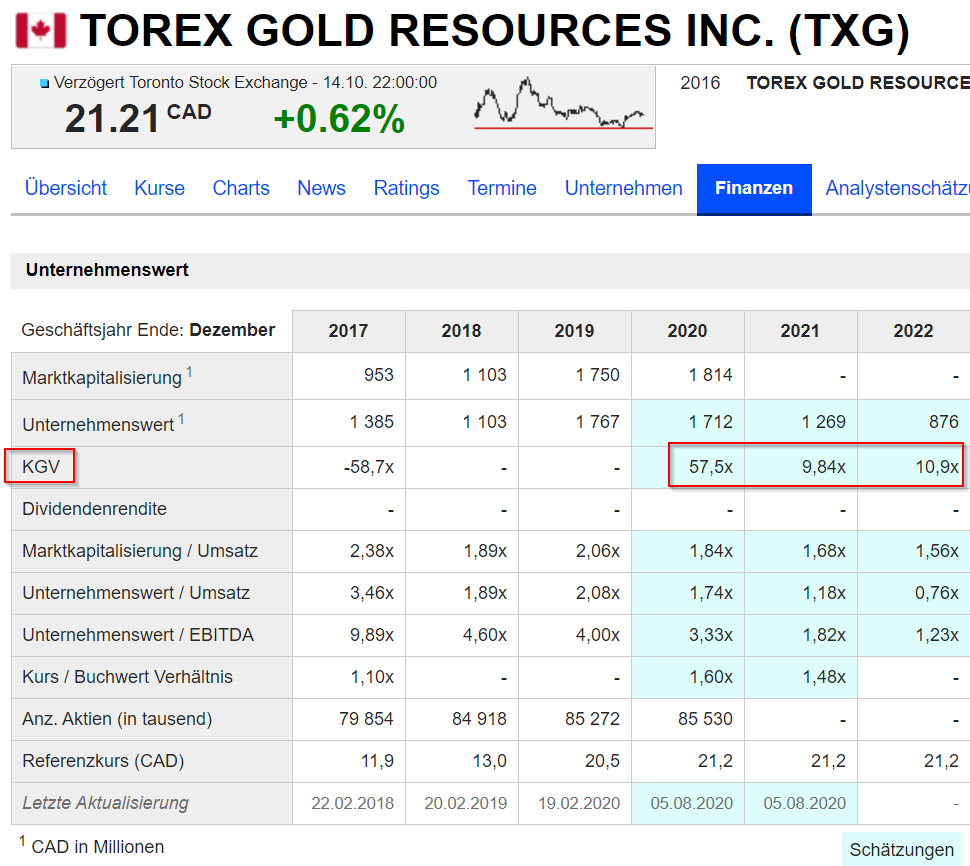Click the 3,33x EBITDA multiple for 2020
The image size is (970, 866).
tap(711, 635)
